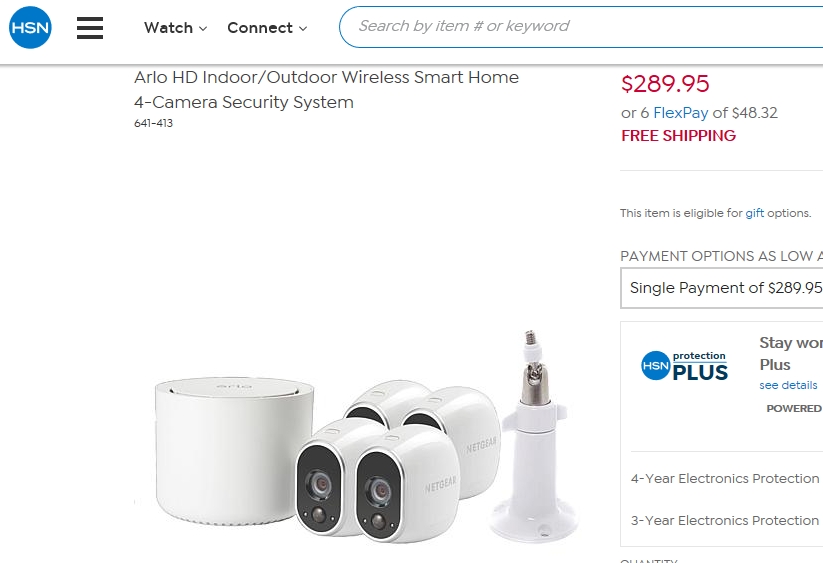823x563 pixels.
Task: Open the hamburger menu icon
Action: pyautogui.click(x=90, y=28)
